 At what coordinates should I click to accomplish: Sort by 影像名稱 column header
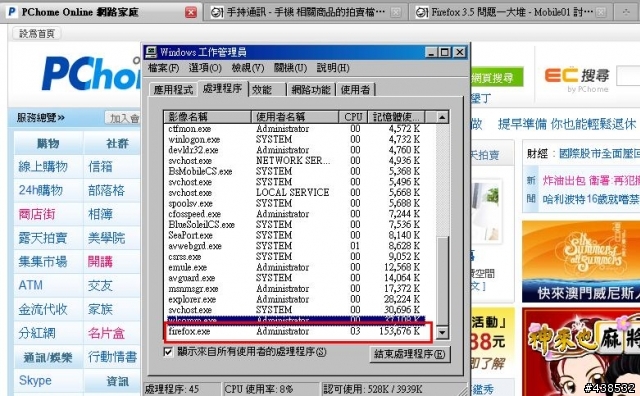click(x=207, y=117)
